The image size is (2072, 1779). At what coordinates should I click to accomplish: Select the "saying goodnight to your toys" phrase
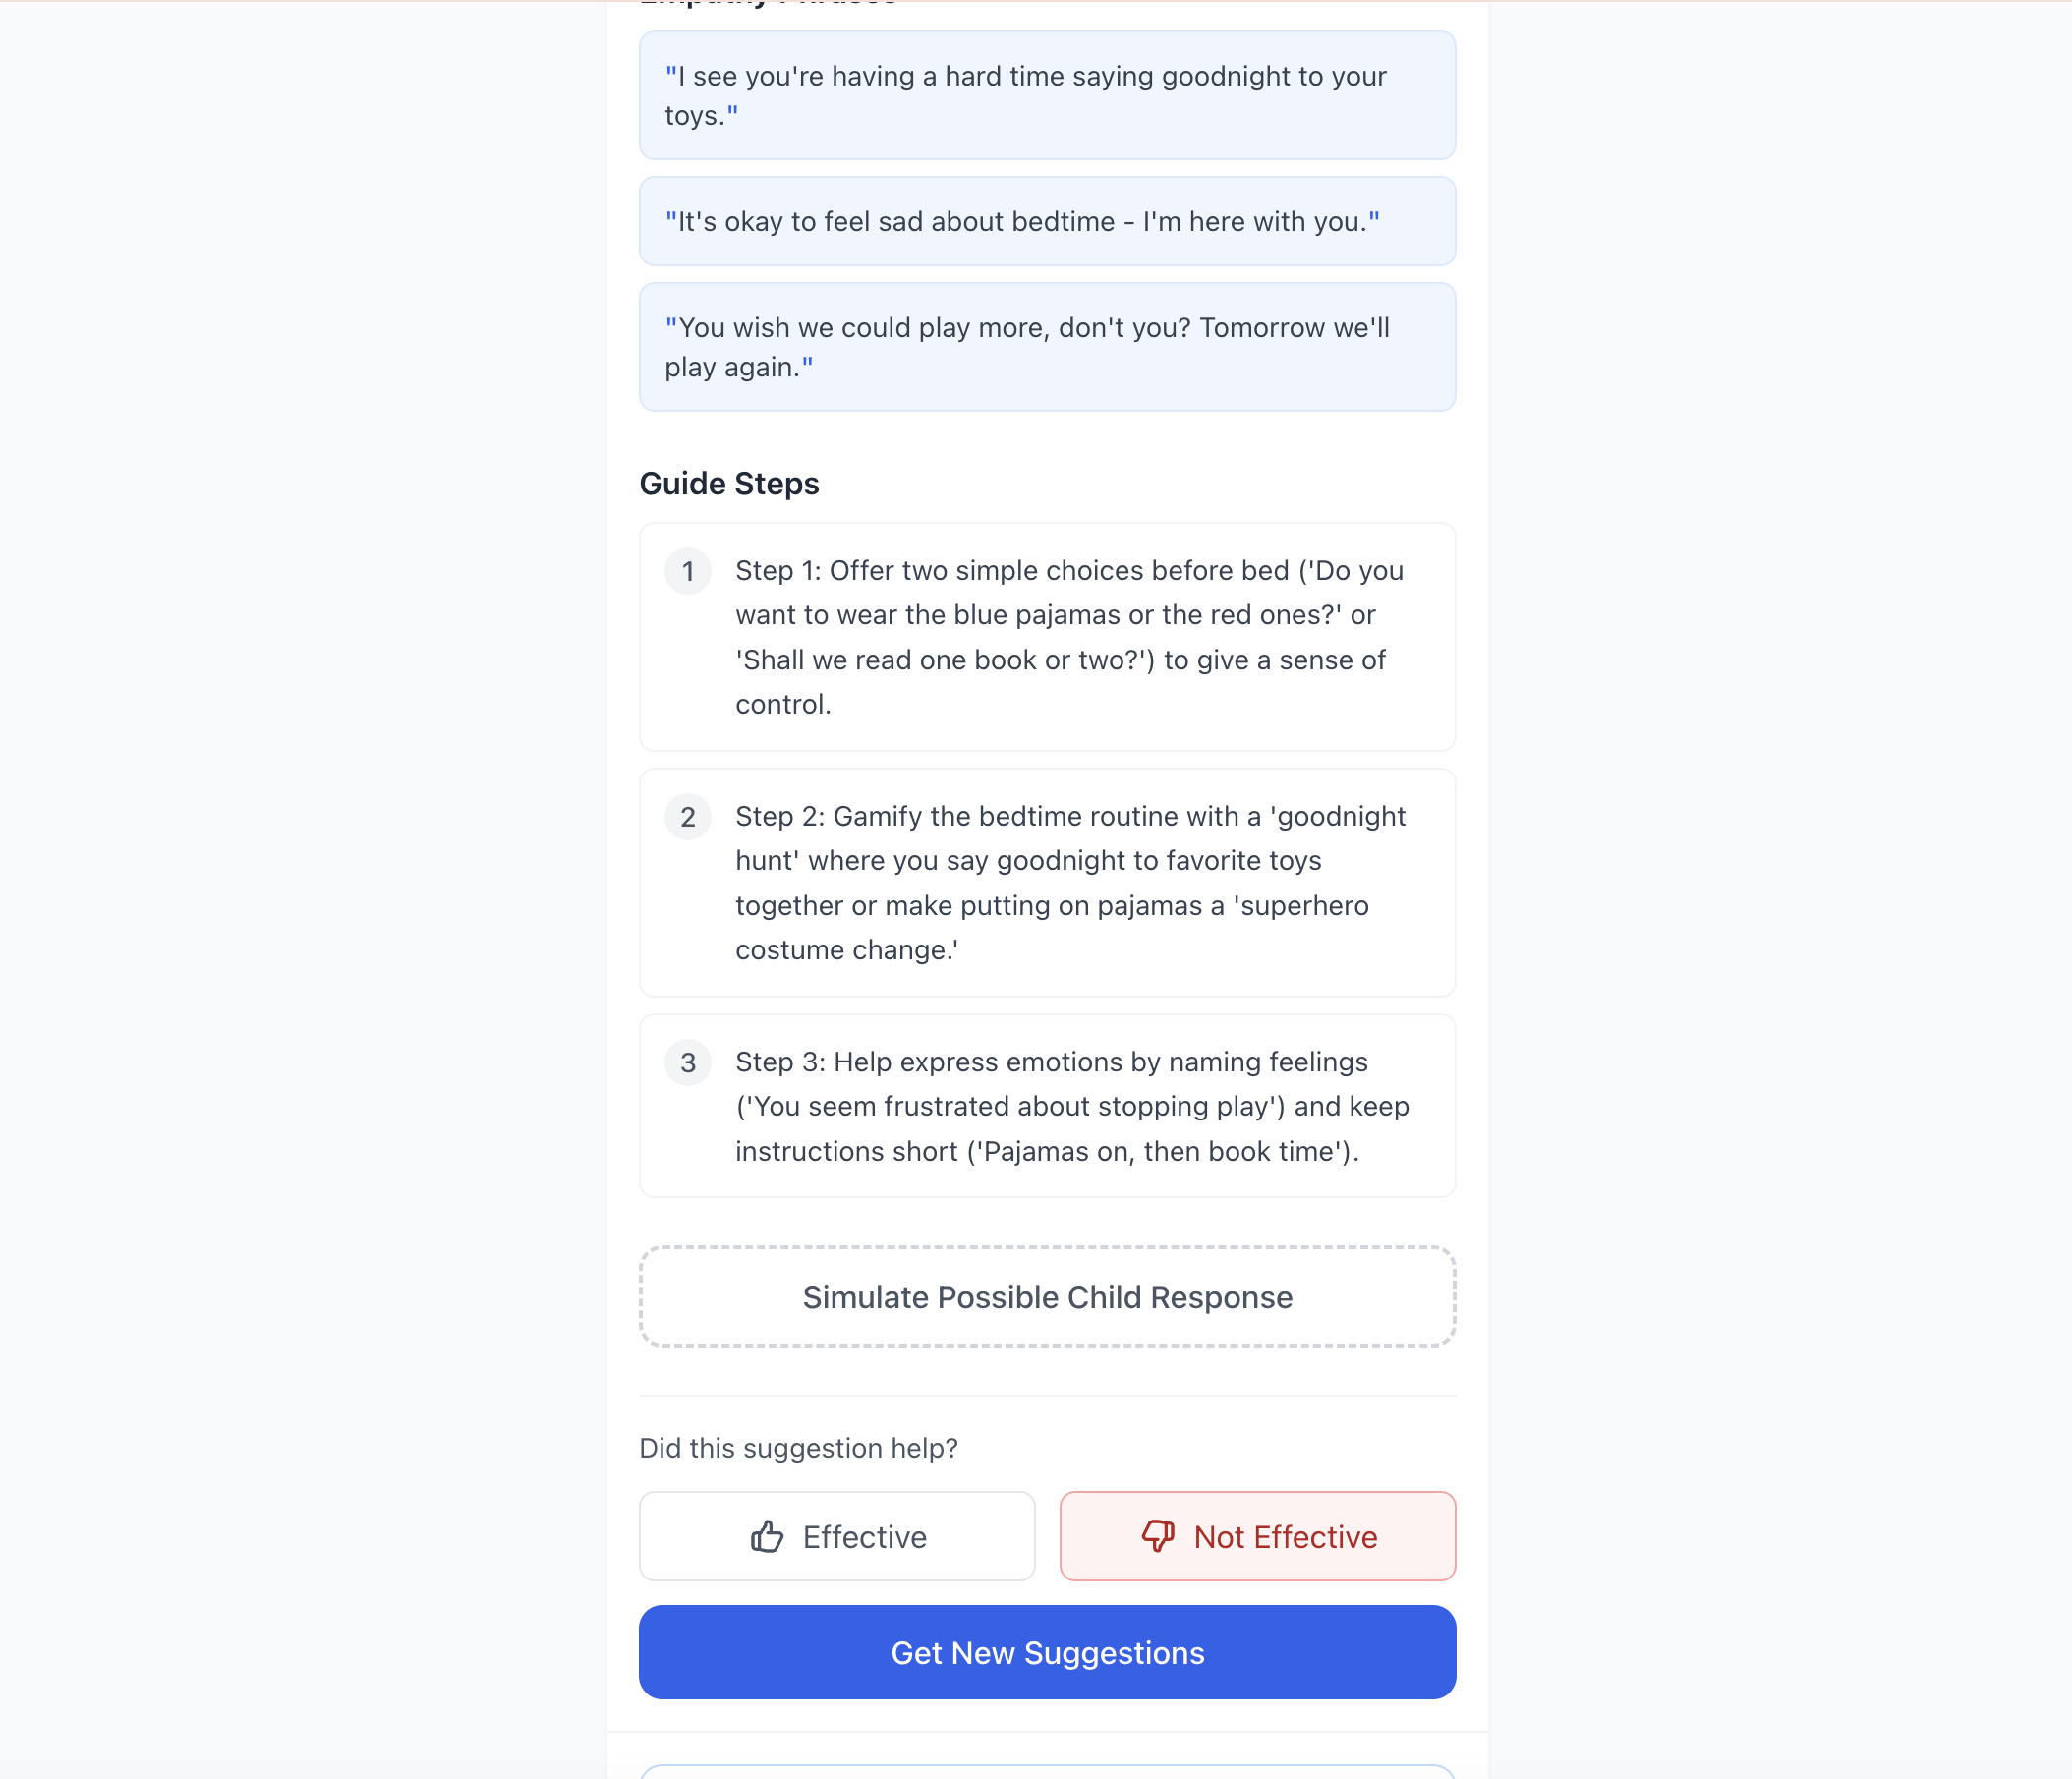1047,95
